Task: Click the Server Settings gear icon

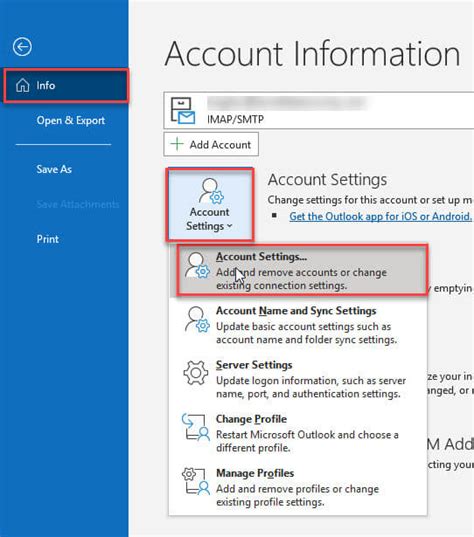Action: (x=196, y=373)
